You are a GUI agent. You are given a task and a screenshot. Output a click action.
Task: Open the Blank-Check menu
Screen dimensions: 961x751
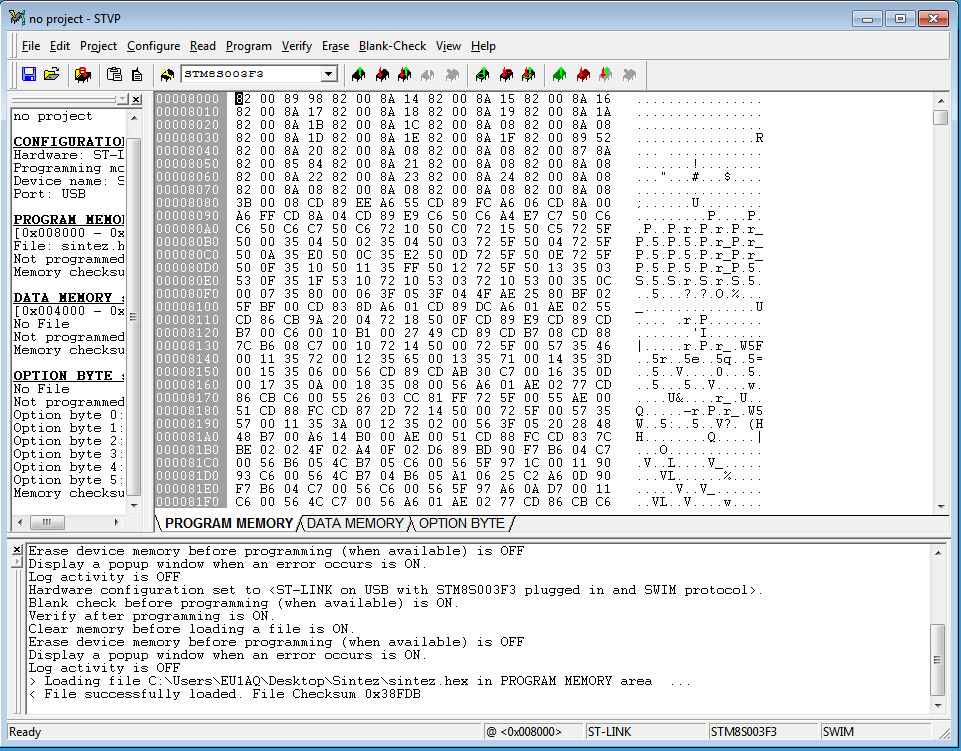[x=392, y=46]
